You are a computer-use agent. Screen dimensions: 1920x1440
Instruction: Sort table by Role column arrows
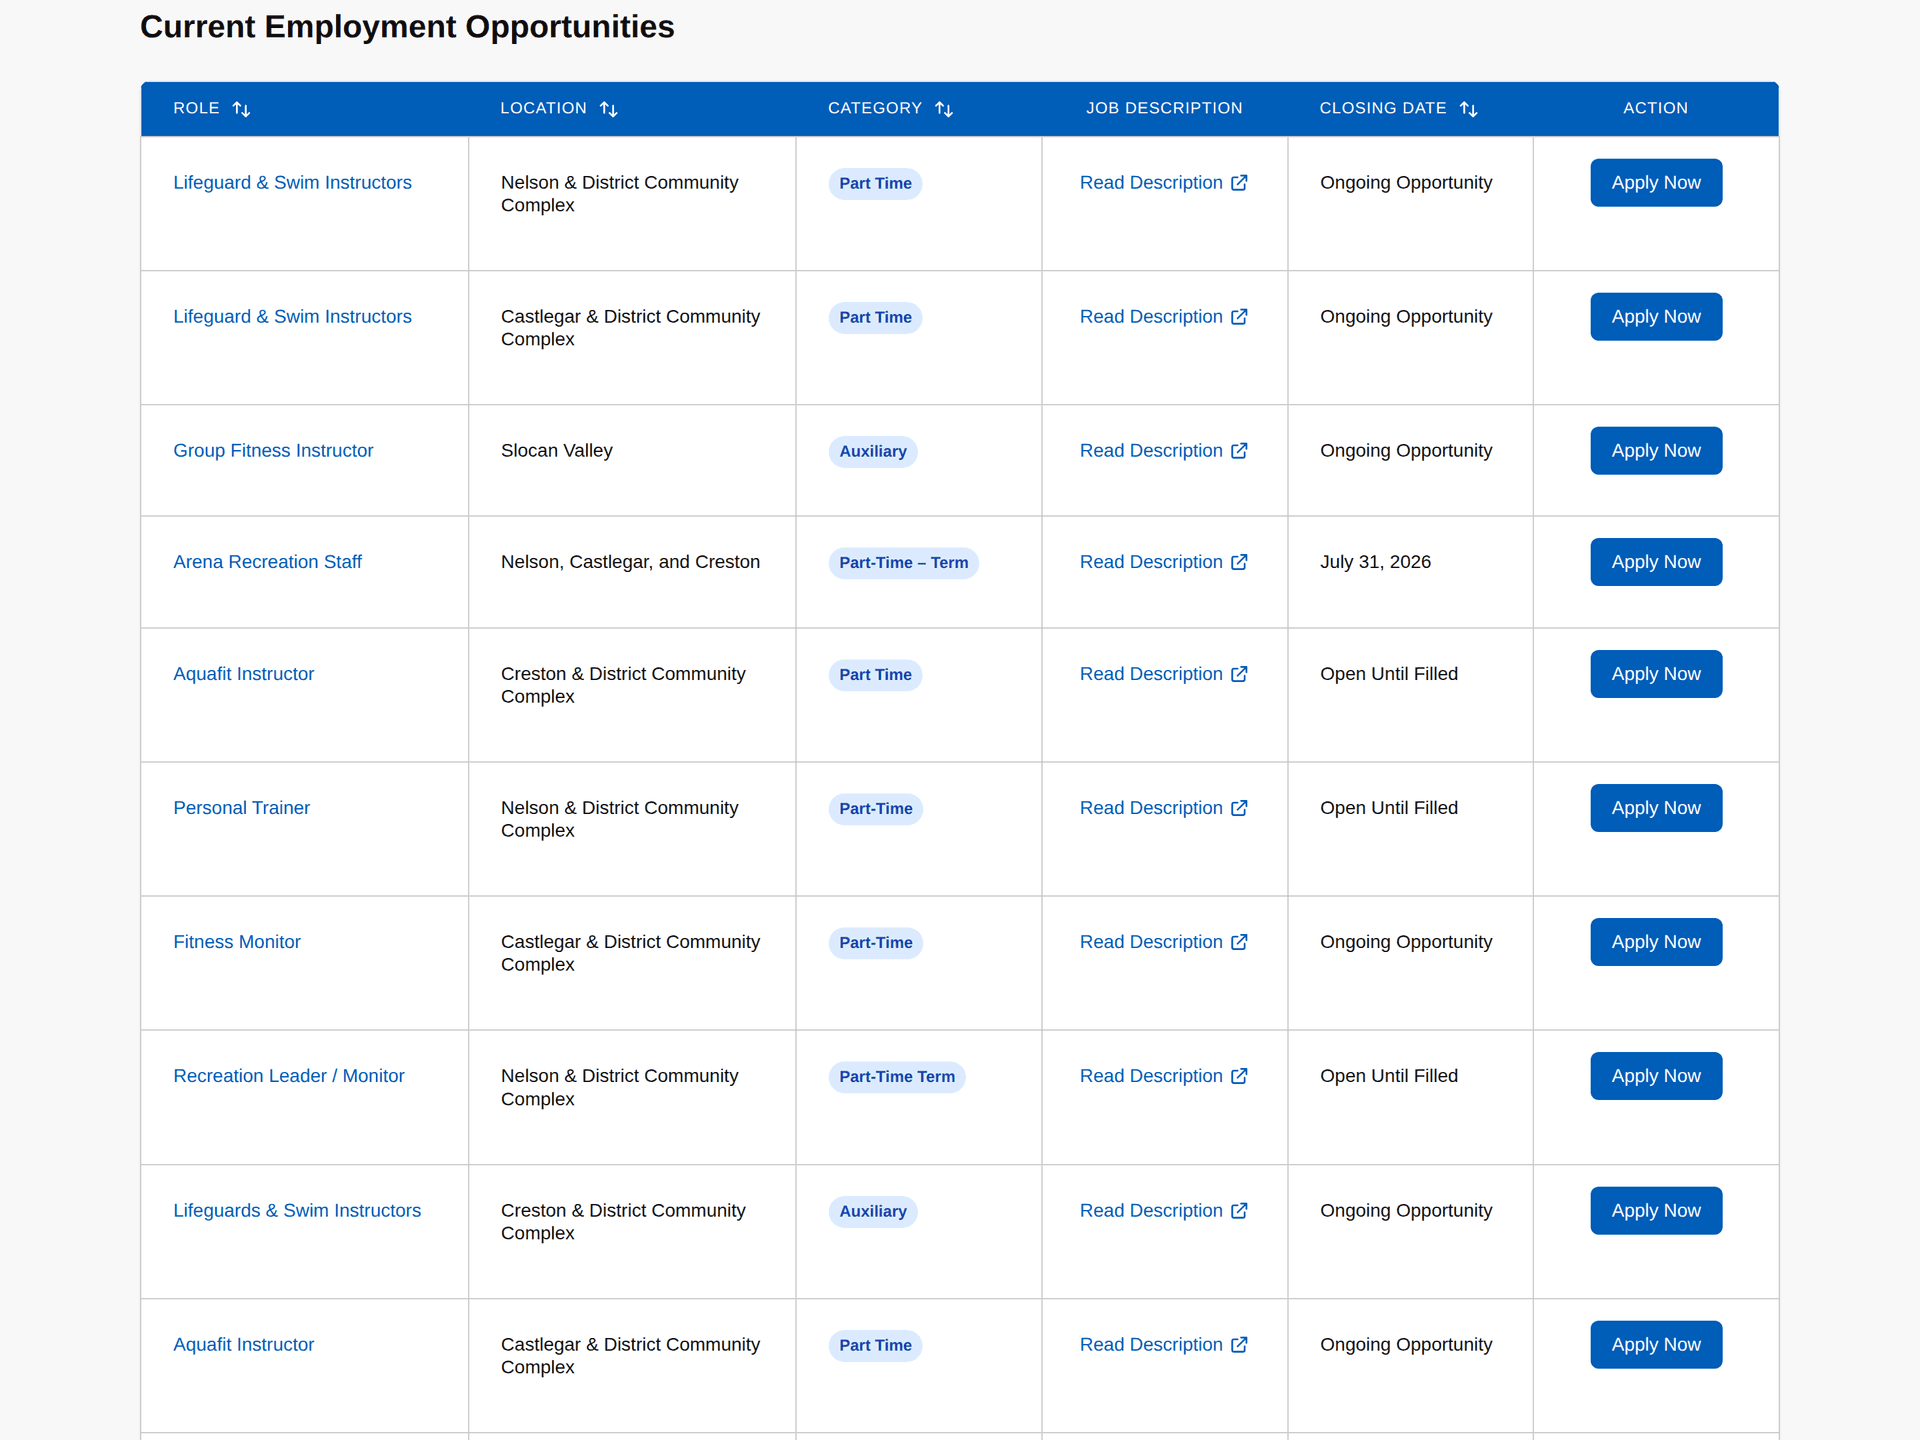tap(241, 109)
